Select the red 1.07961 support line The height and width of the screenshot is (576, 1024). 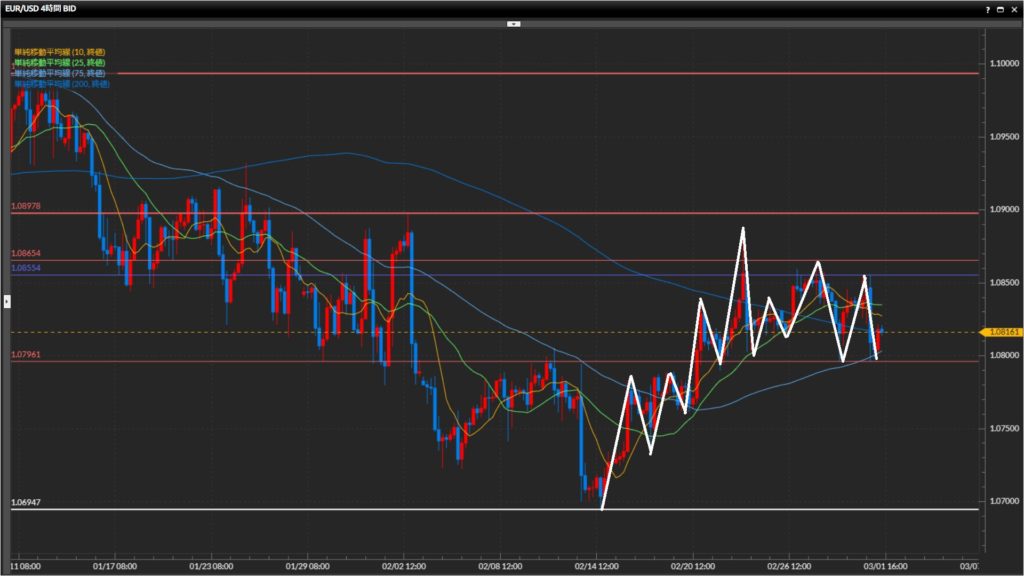pos(300,361)
